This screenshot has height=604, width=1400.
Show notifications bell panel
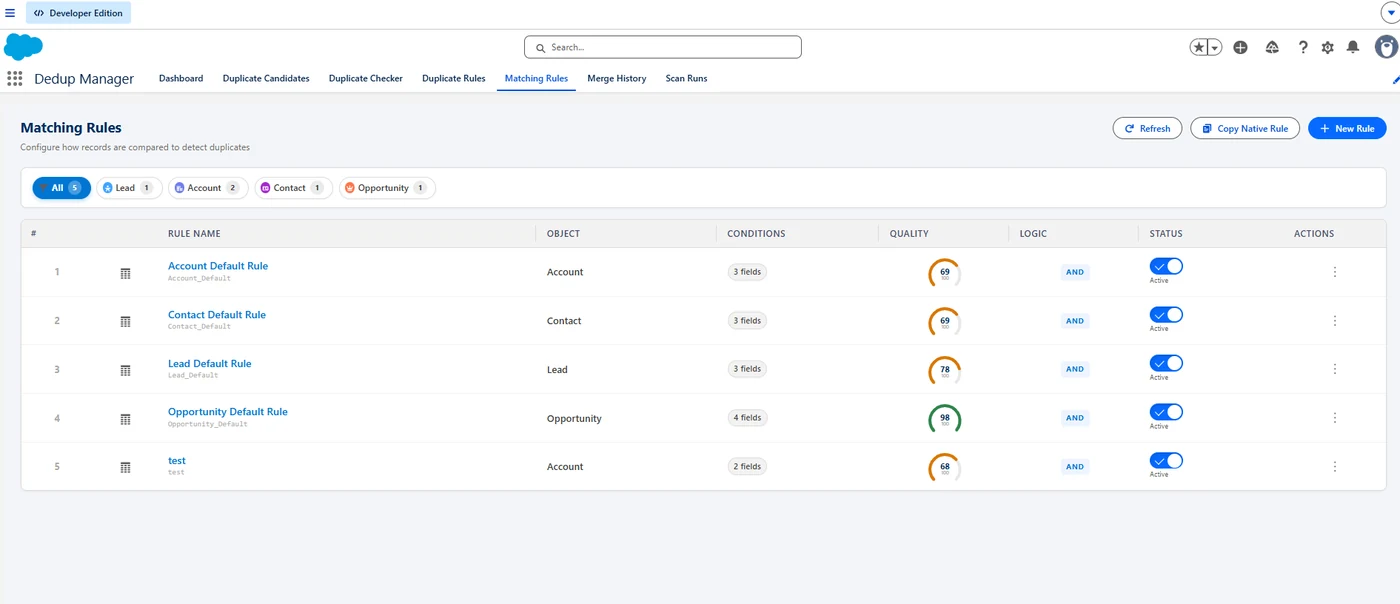(x=1353, y=47)
